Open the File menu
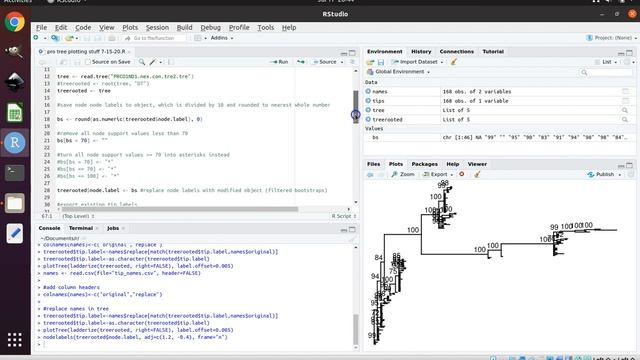The image size is (640, 360). (41, 28)
